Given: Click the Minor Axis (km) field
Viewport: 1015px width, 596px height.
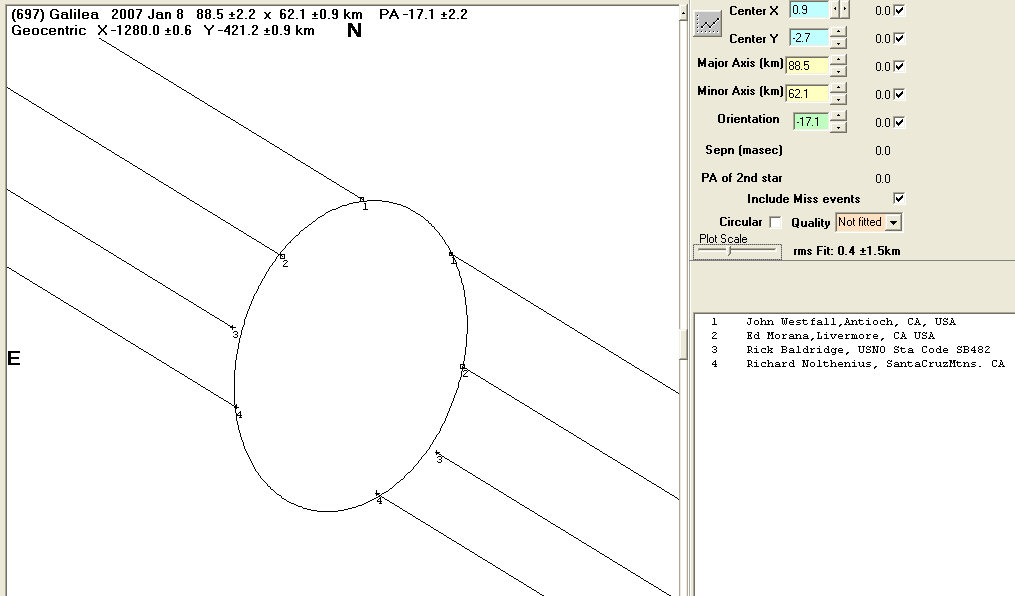Looking at the screenshot, I should [807, 93].
